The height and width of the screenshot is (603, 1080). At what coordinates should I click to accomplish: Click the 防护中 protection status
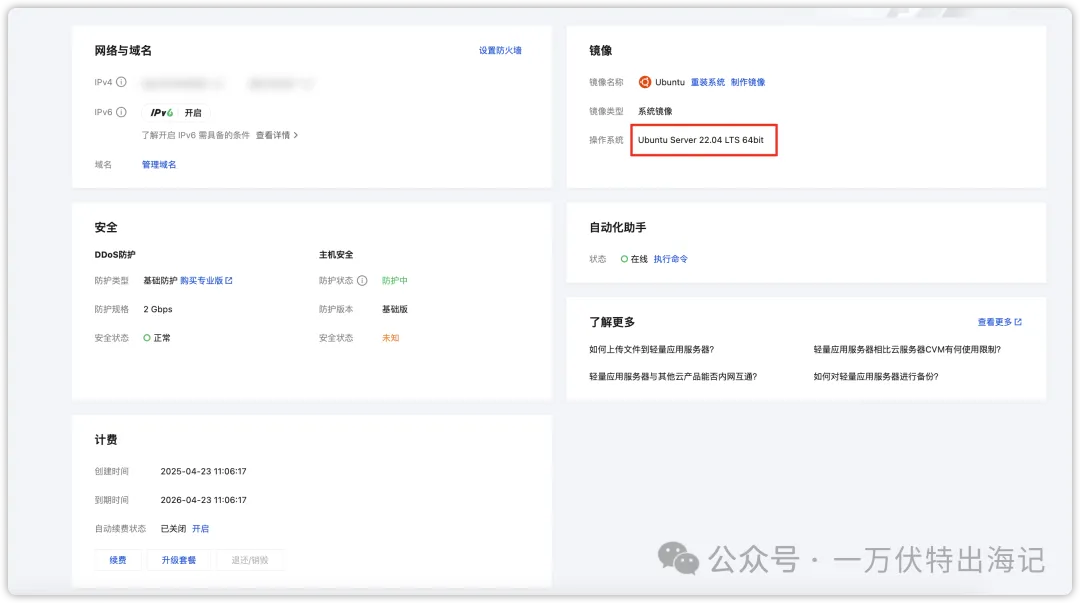(395, 280)
